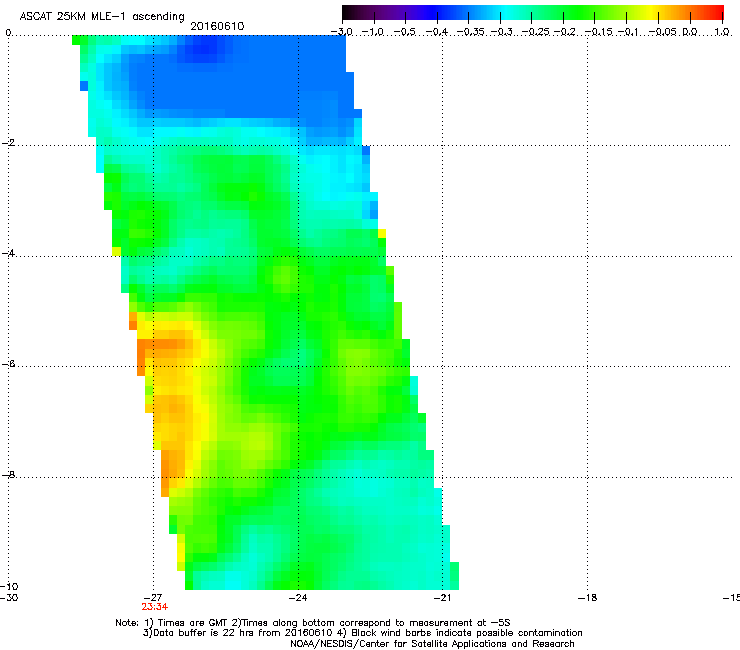Select the -21 longitude axis label
This screenshot has width=740, height=650.
point(442,598)
